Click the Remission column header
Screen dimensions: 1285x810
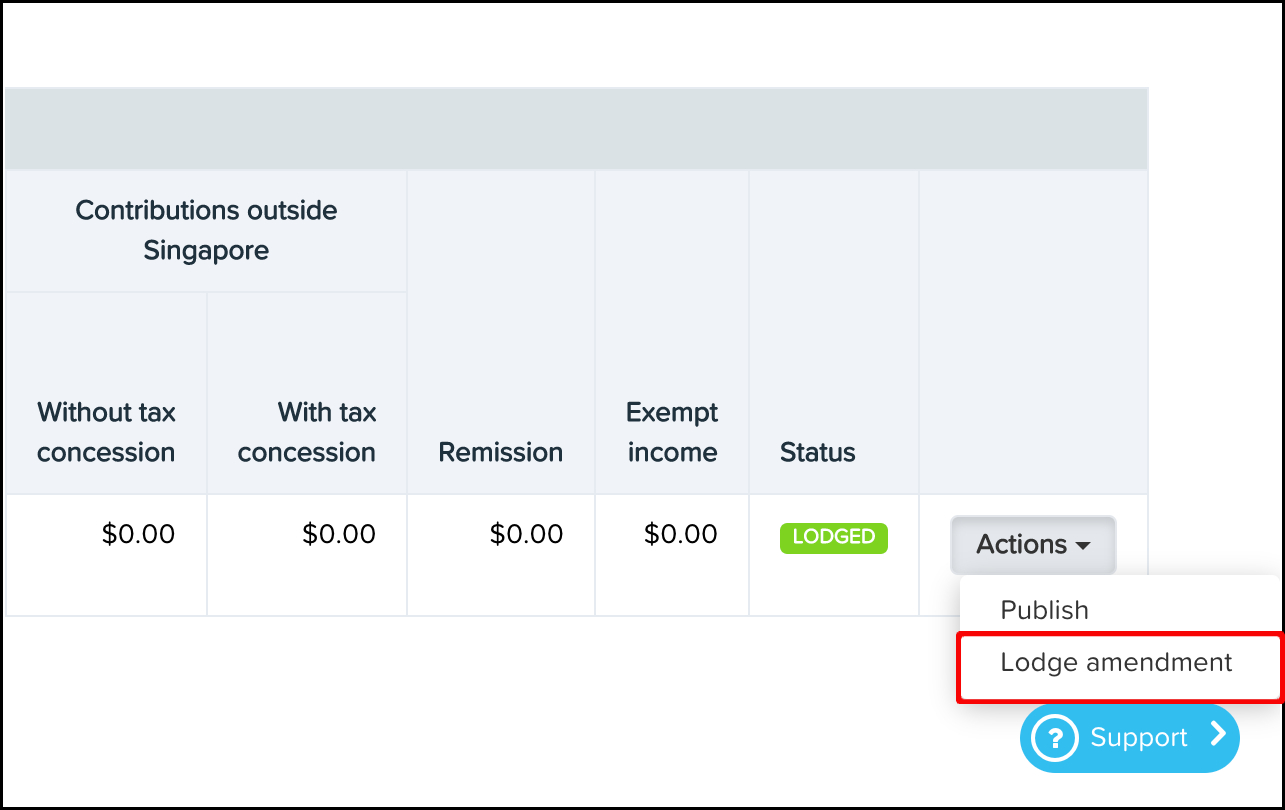(x=500, y=452)
